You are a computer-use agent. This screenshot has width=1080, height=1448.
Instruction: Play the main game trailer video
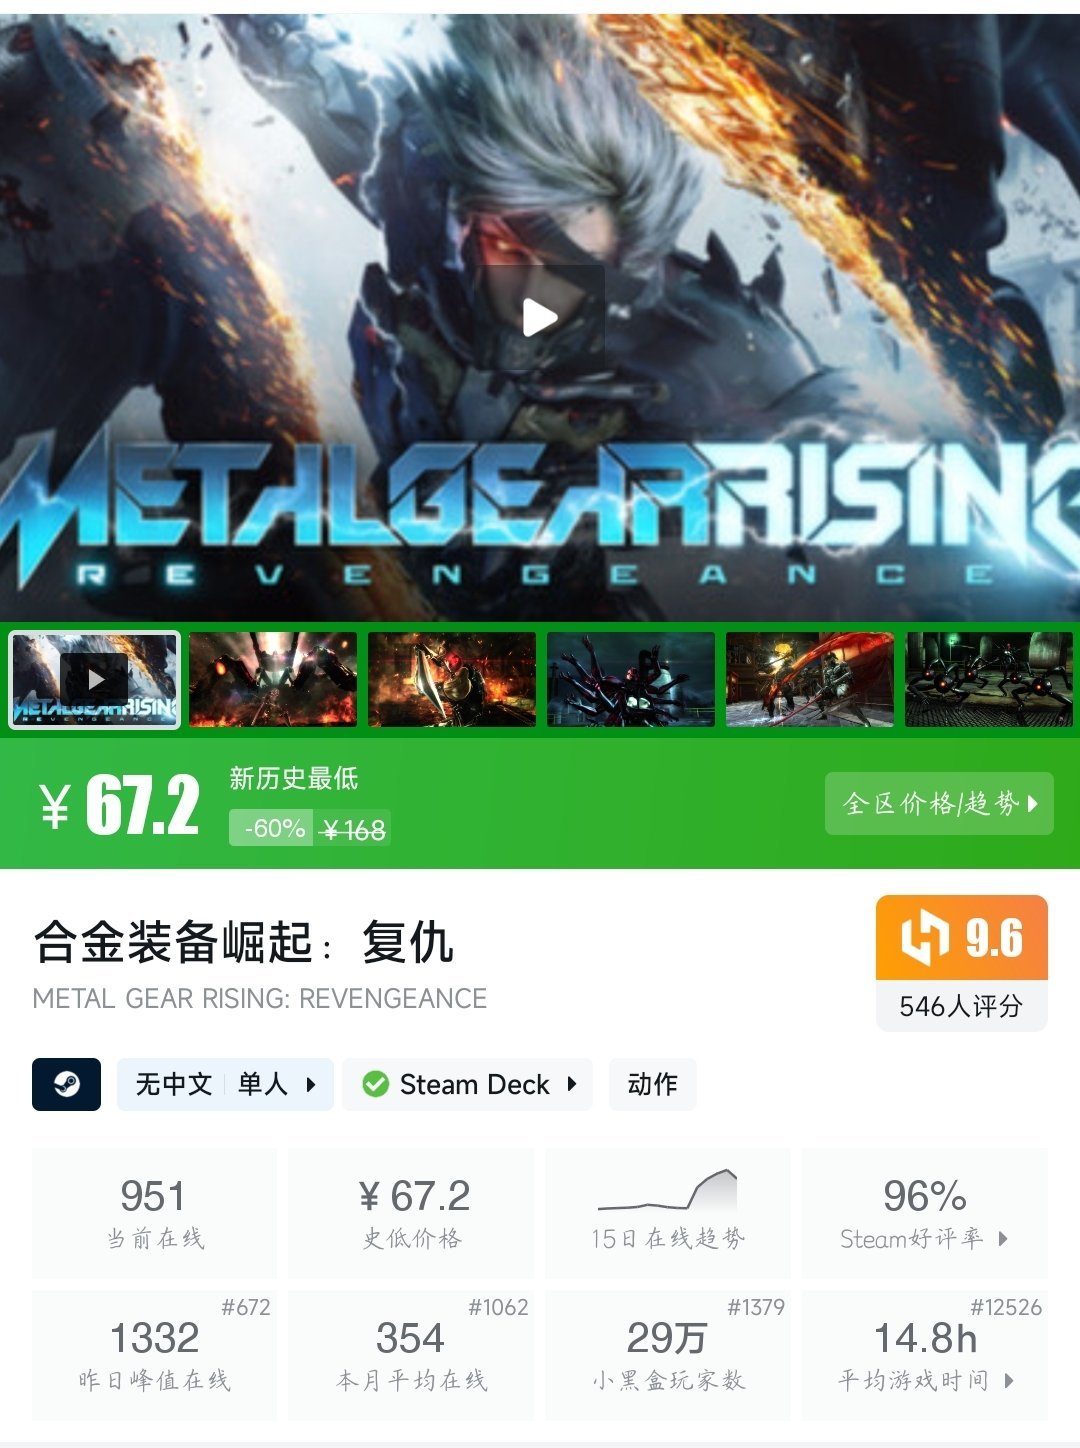(x=540, y=318)
